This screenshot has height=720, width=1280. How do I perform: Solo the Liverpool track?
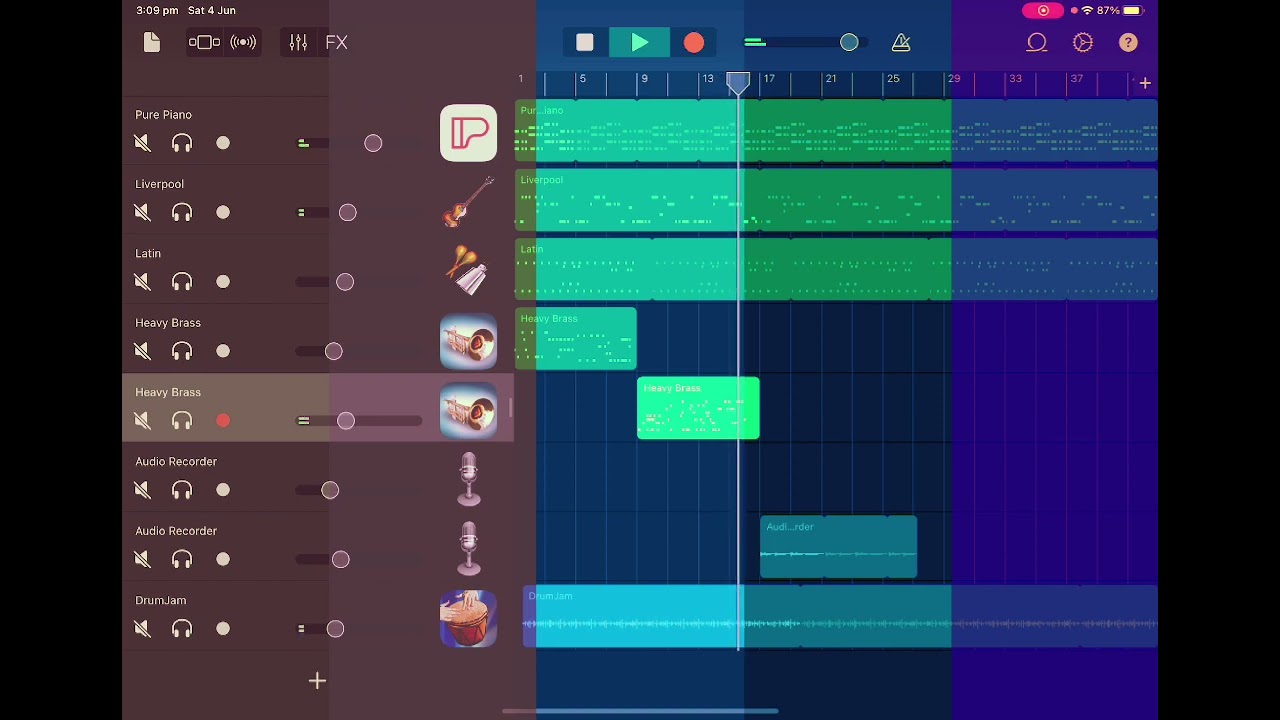(182, 212)
